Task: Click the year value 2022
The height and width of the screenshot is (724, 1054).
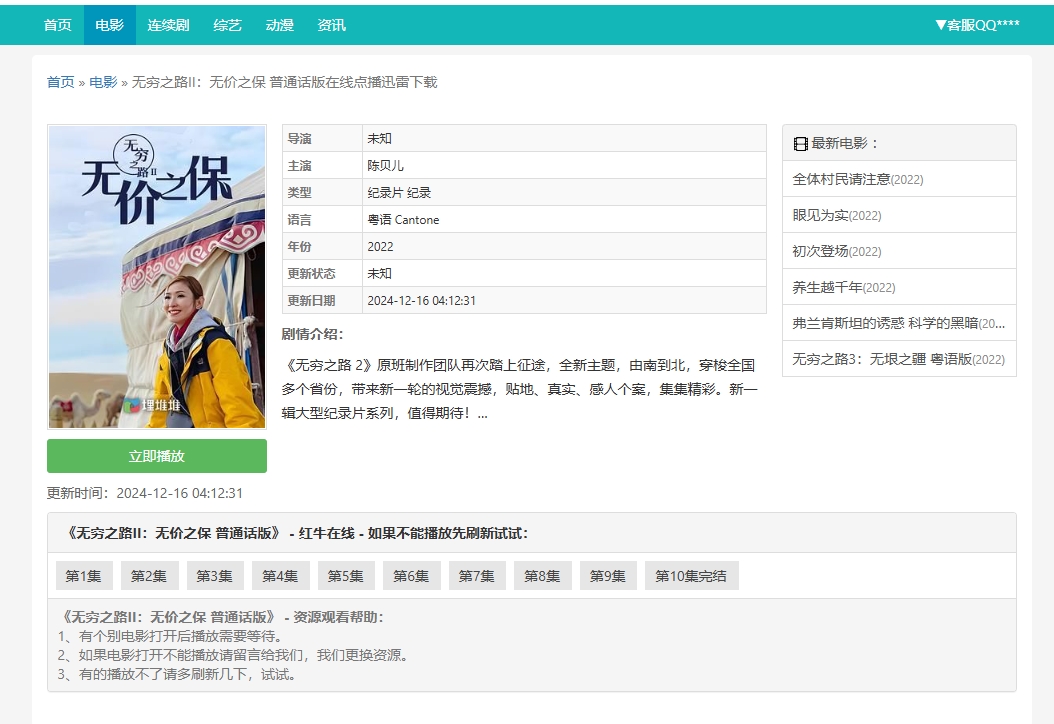Action: [380, 247]
